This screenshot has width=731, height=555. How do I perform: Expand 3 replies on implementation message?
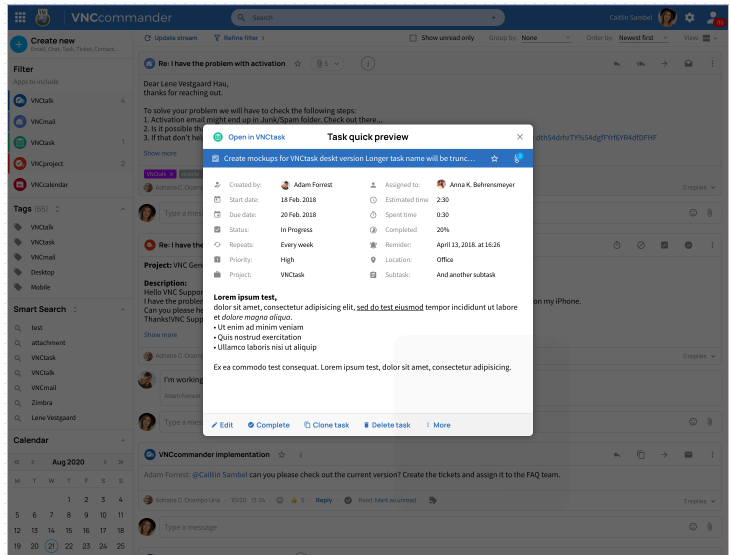699,501
